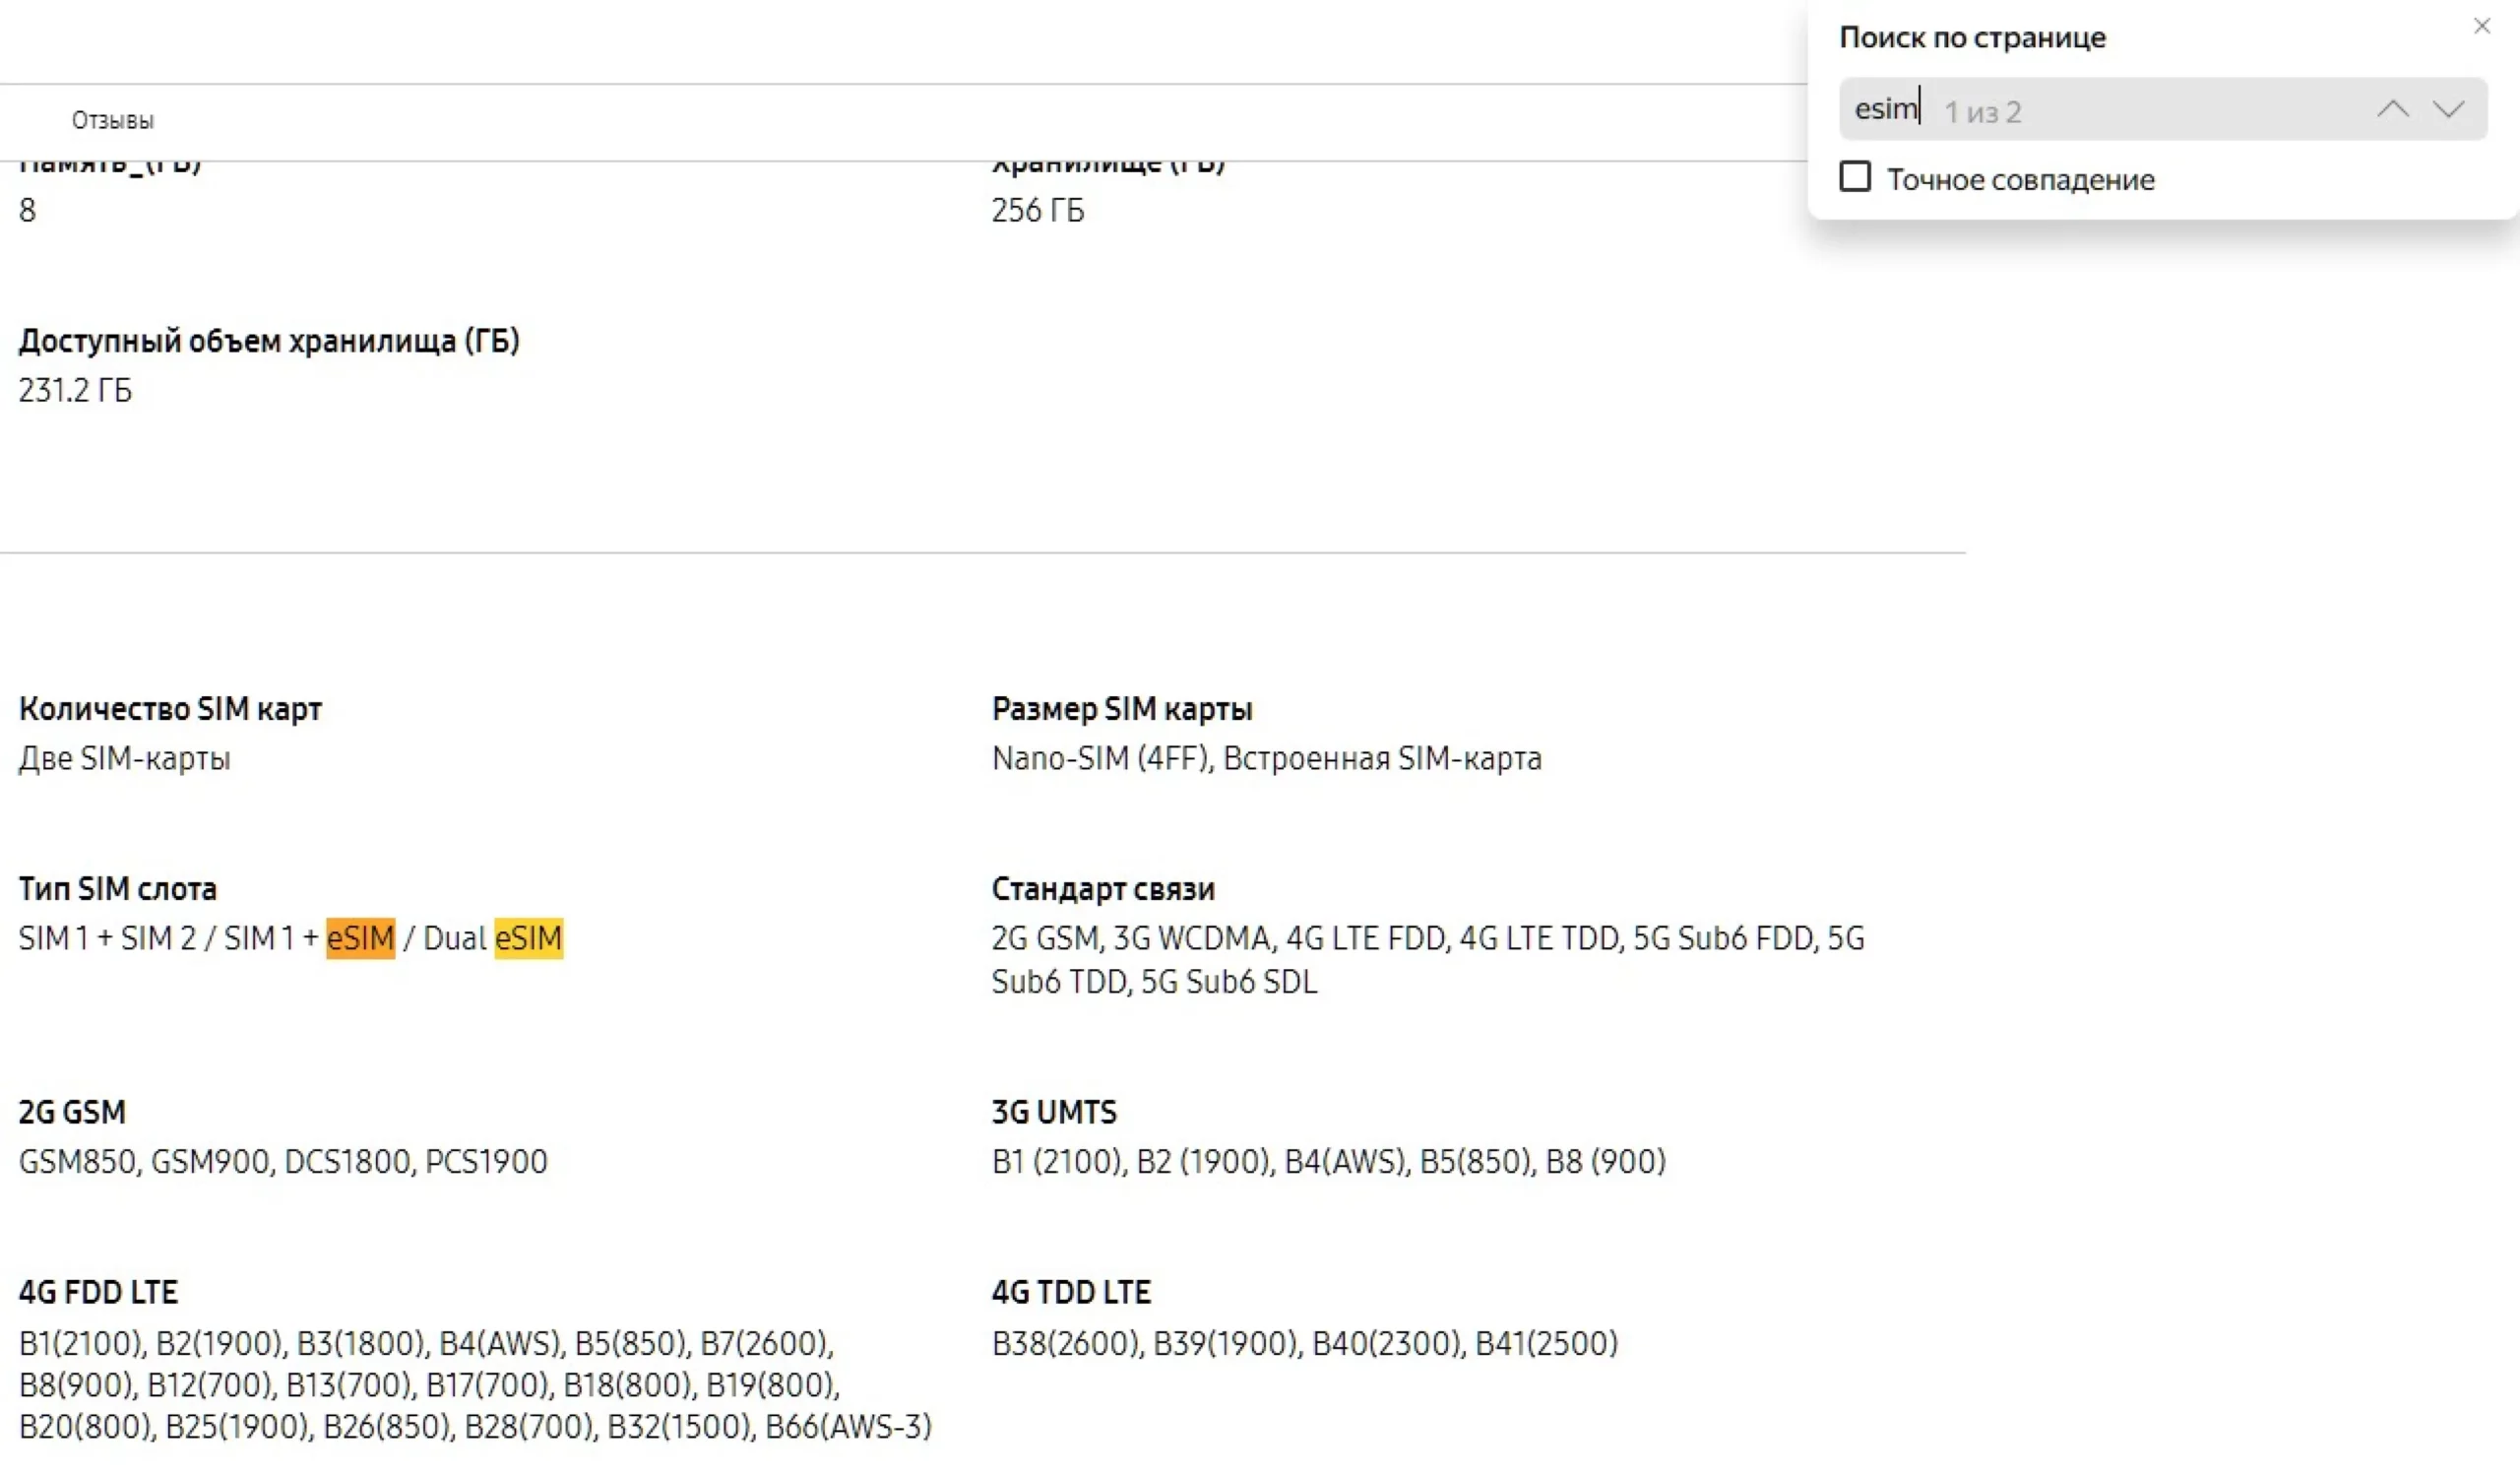Click the 'Поиск по странице' title
The height and width of the screenshot is (1478, 2520).
pos(1972,38)
